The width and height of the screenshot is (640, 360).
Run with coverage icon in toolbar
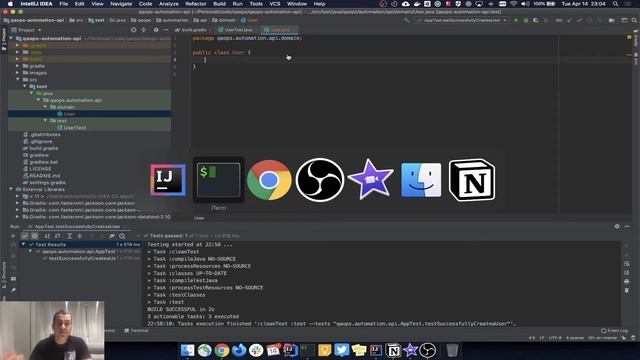tap(536, 20)
